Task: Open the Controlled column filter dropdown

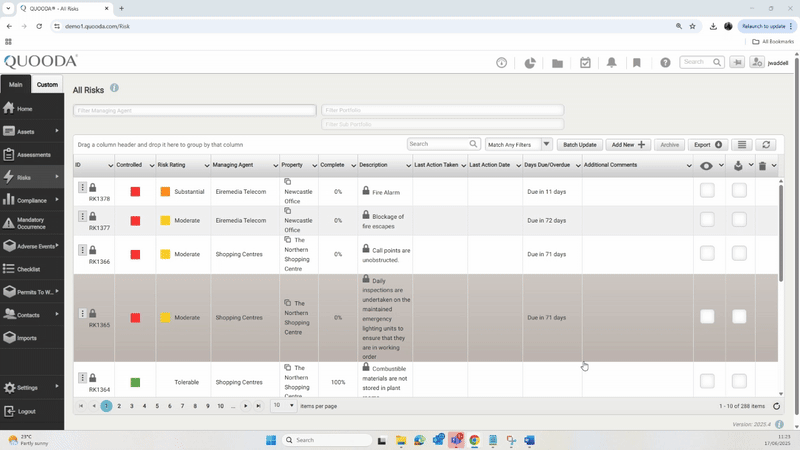Action: tap(152, 166)
